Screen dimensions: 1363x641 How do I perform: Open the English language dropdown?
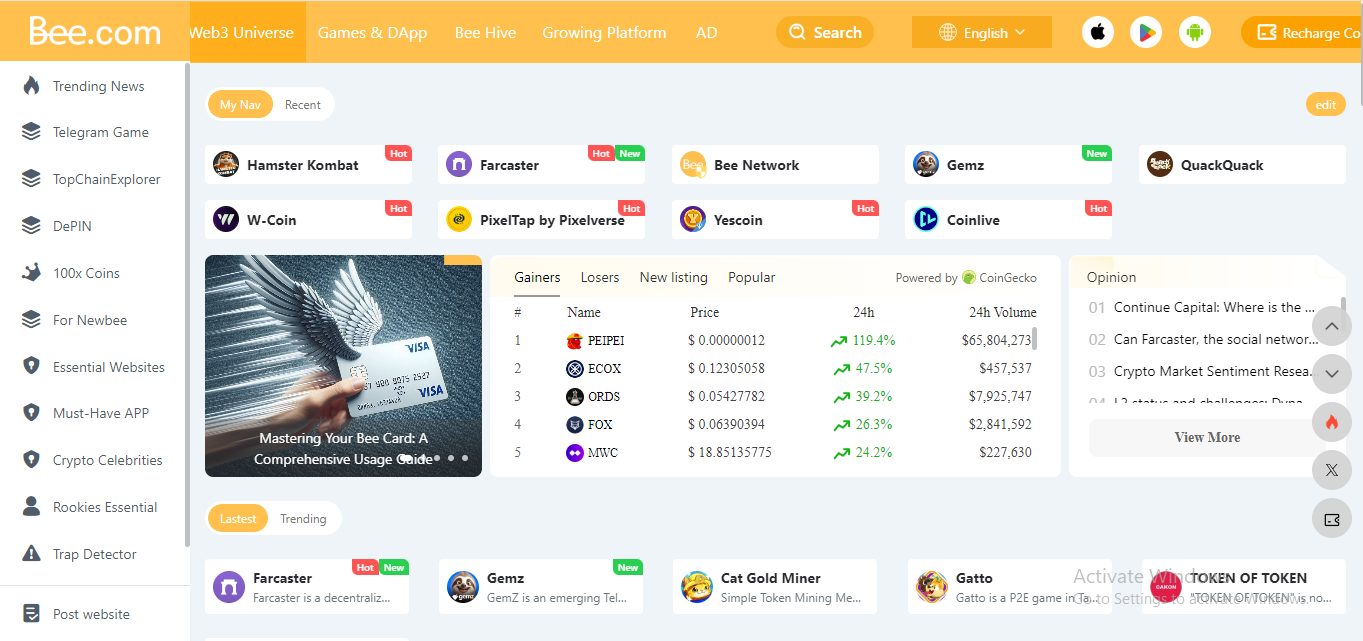click(x=982, y=32)
